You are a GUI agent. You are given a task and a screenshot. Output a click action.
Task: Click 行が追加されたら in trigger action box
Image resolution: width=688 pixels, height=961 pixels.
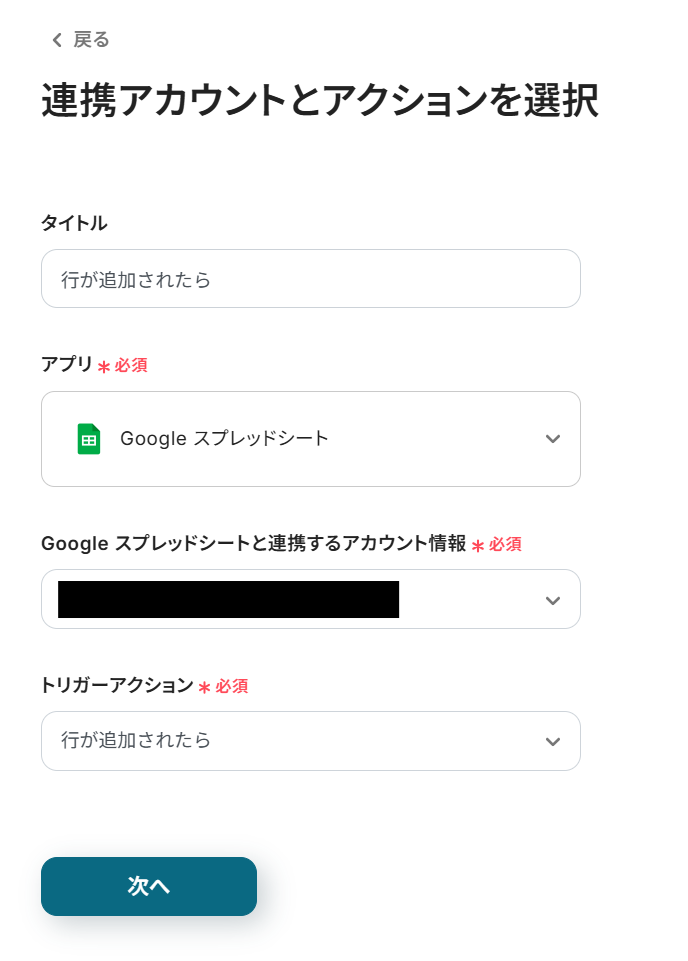[x=136, y=741]
